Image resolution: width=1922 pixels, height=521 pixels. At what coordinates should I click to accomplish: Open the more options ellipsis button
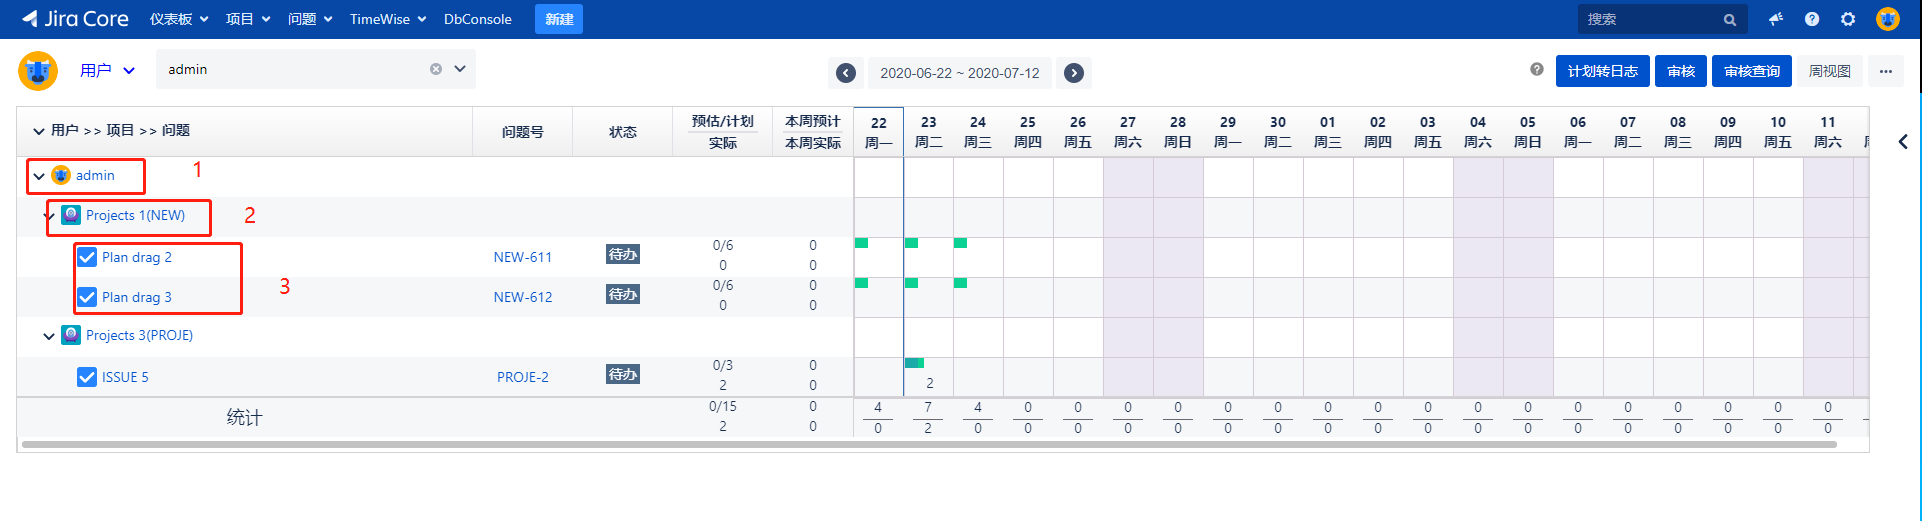point(1886,71)
